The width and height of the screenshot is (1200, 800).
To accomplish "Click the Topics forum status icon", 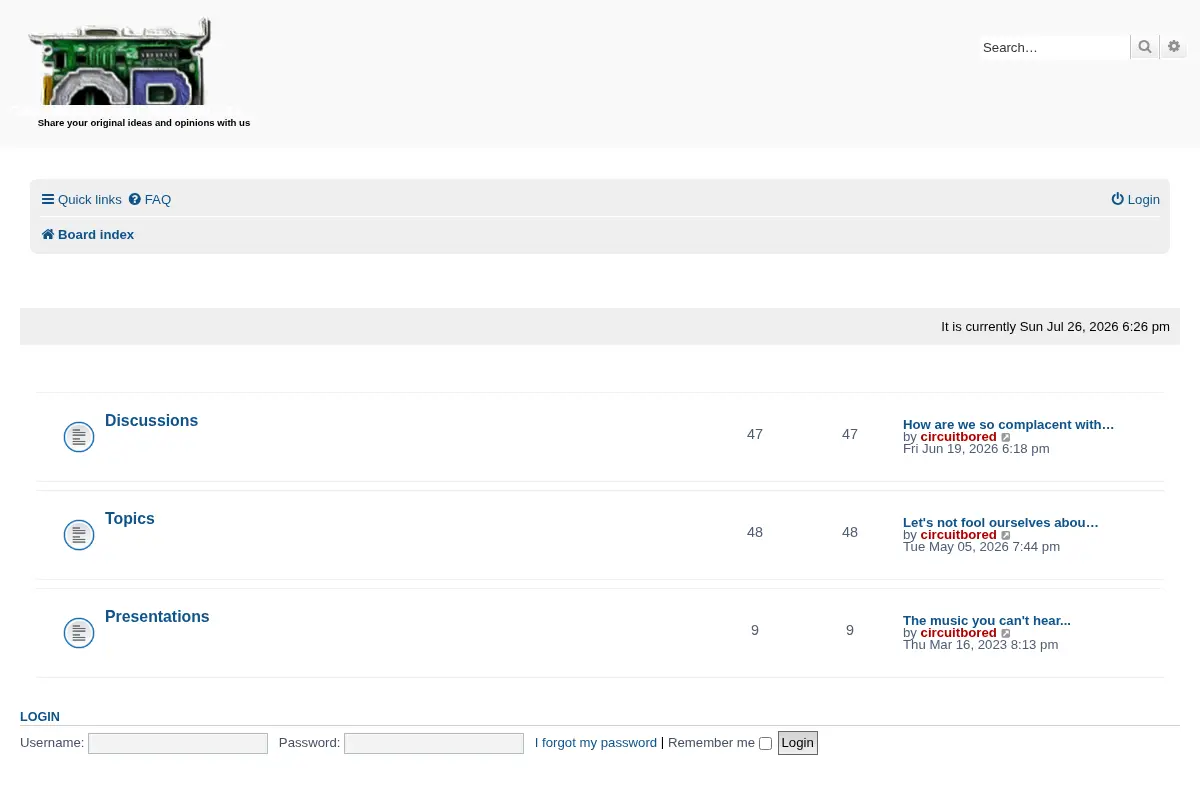I will pyautogui.click(x=79, y=535).
